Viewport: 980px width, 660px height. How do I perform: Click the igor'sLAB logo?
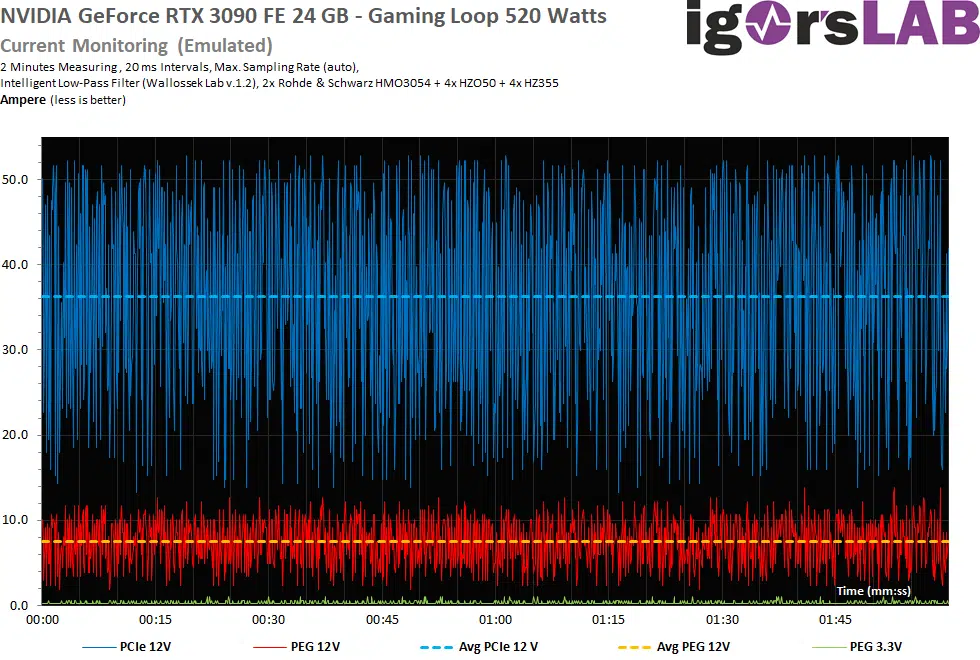click(832, 26)
